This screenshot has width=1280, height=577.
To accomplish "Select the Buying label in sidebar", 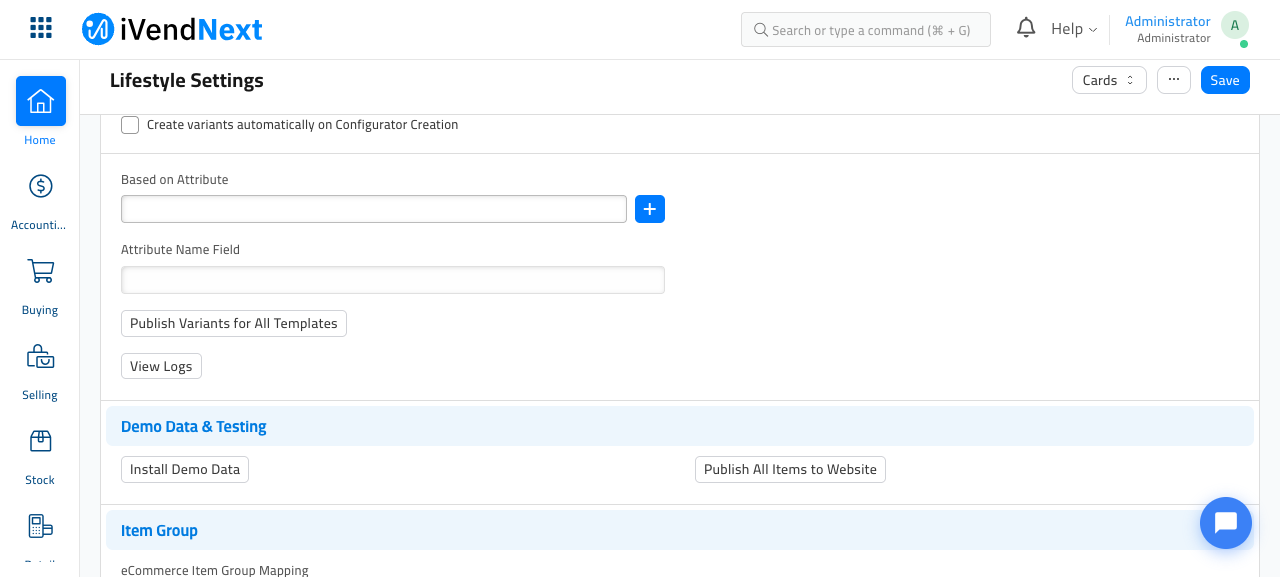I will click(40, 310).
